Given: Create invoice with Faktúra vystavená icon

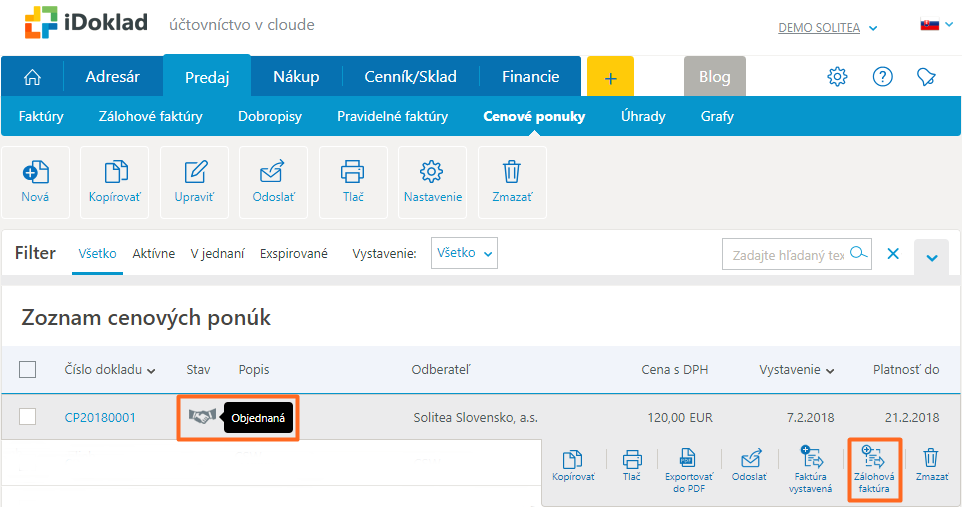Looking at the screenshot, I should 810,468.
